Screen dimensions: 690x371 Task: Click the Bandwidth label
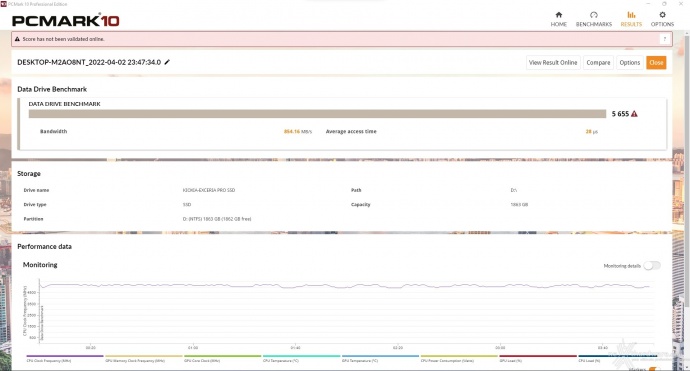pyautogui.click(x=53, y=131)
